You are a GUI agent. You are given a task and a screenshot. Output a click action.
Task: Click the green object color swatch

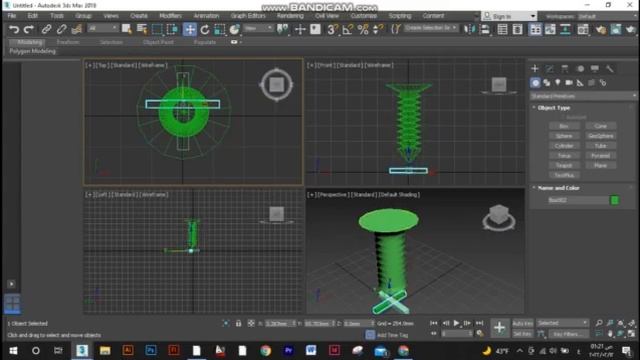pos(614,200)
